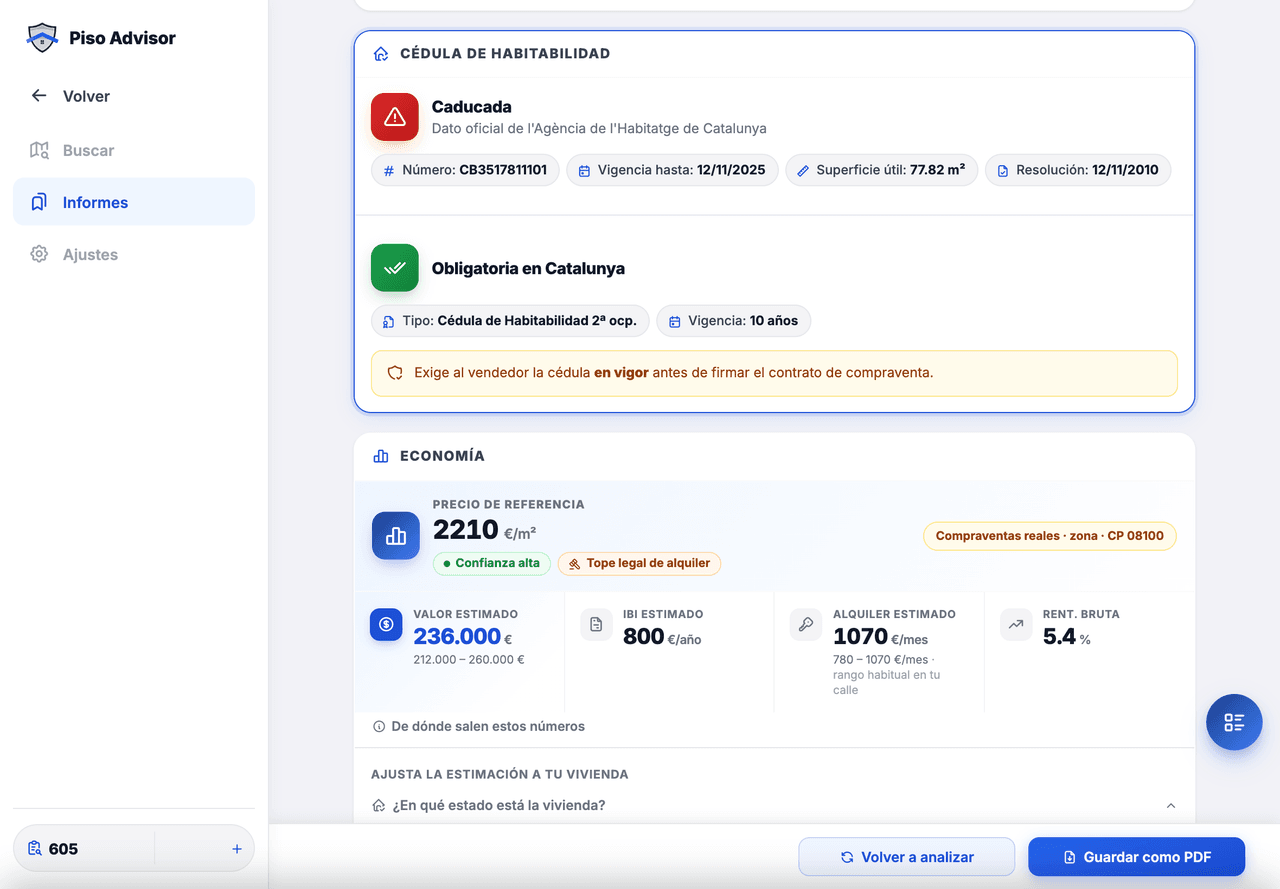Click the hash icon in Número chip
Screen dimensions: 1280x889
pos(389,170)
